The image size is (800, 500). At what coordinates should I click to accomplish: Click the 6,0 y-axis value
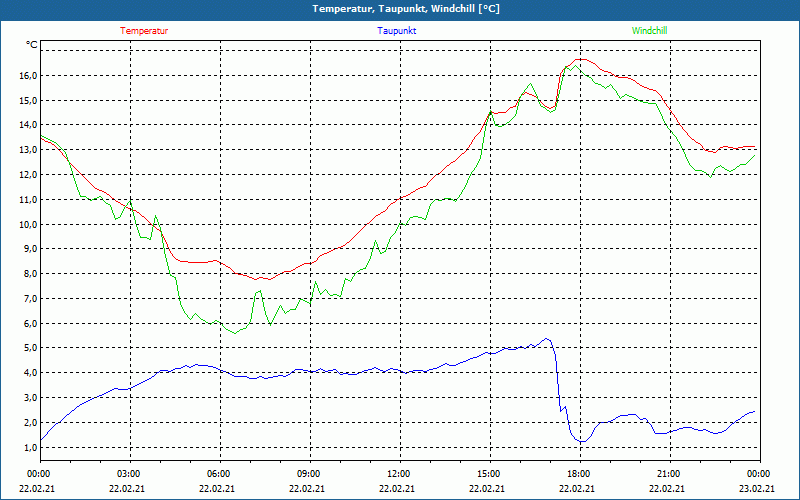tap(31, 323)
